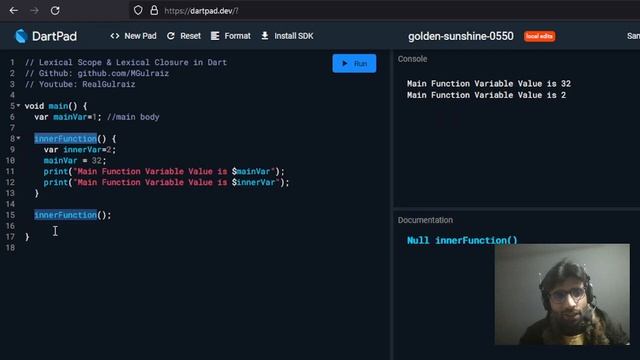
Task: Click the browser forward arrow
Action: pyautogui.click(x=34, y=11)
